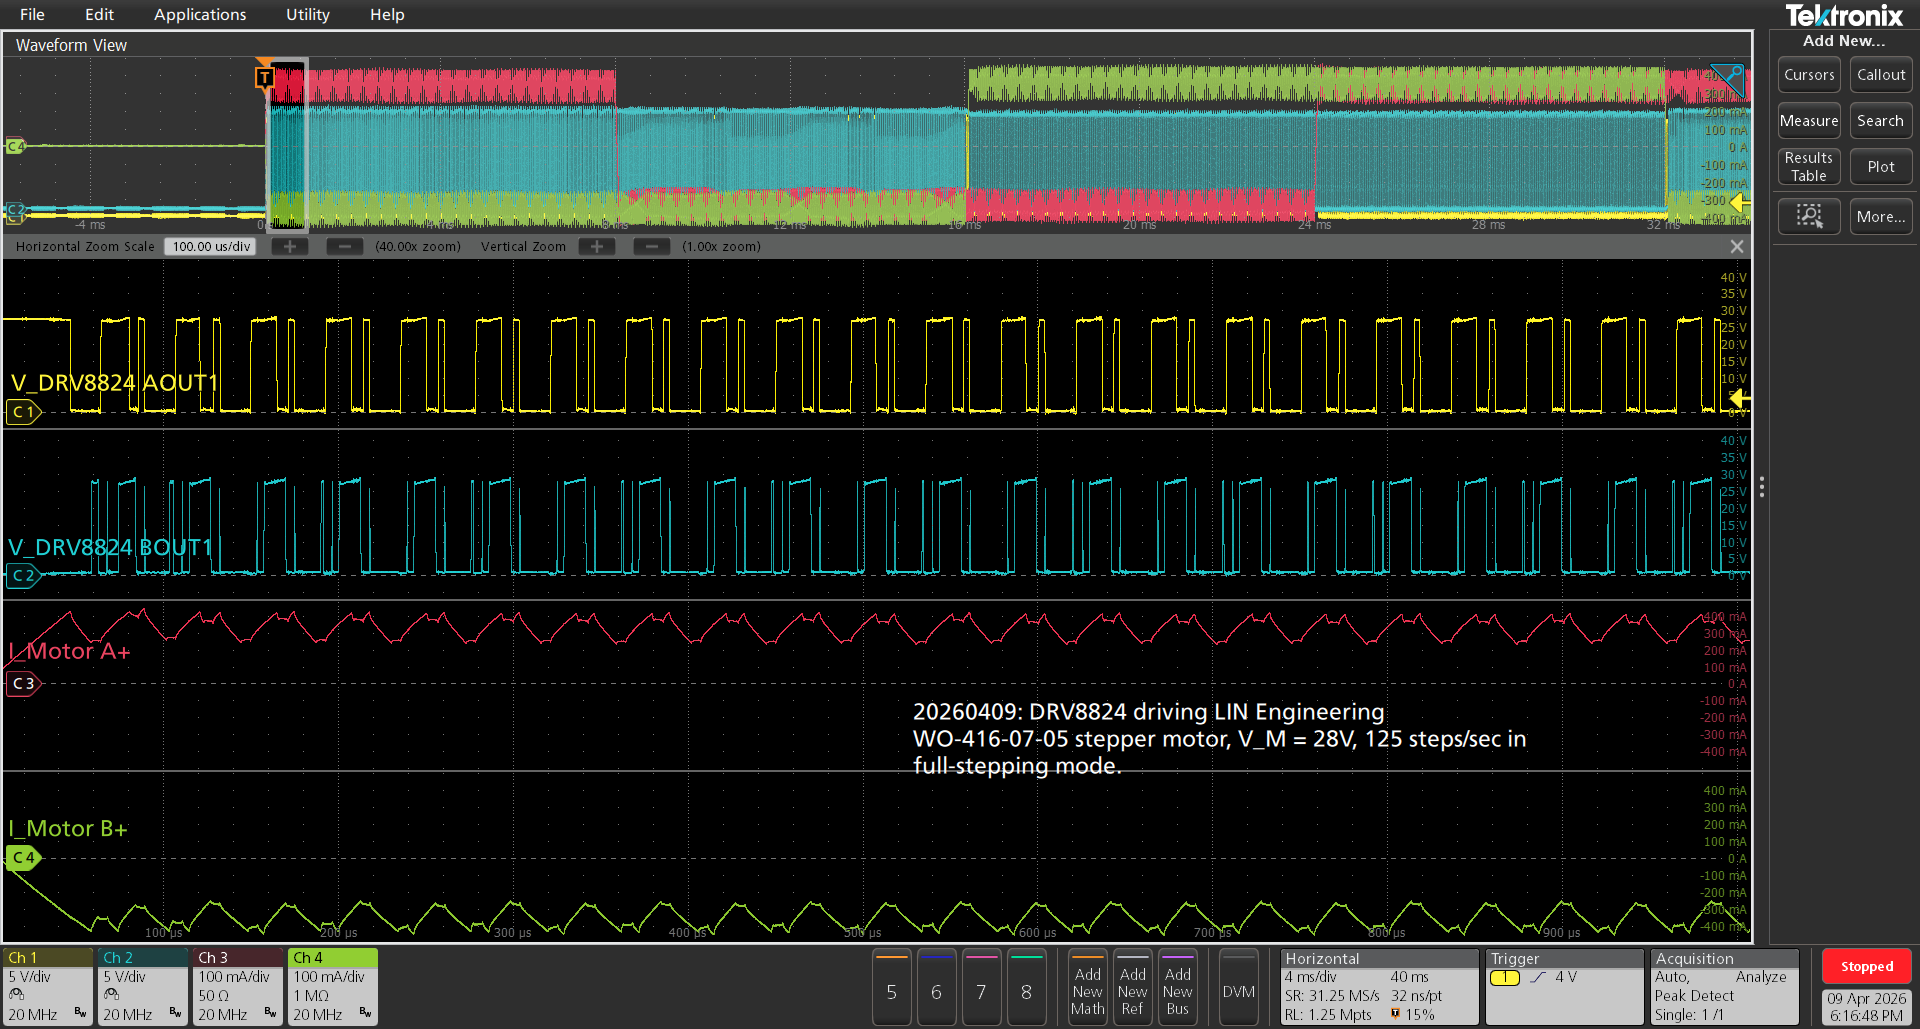Expand the More... options
The width and height of the screenshot is (1920, 1029).
(x=1881, y=216)
